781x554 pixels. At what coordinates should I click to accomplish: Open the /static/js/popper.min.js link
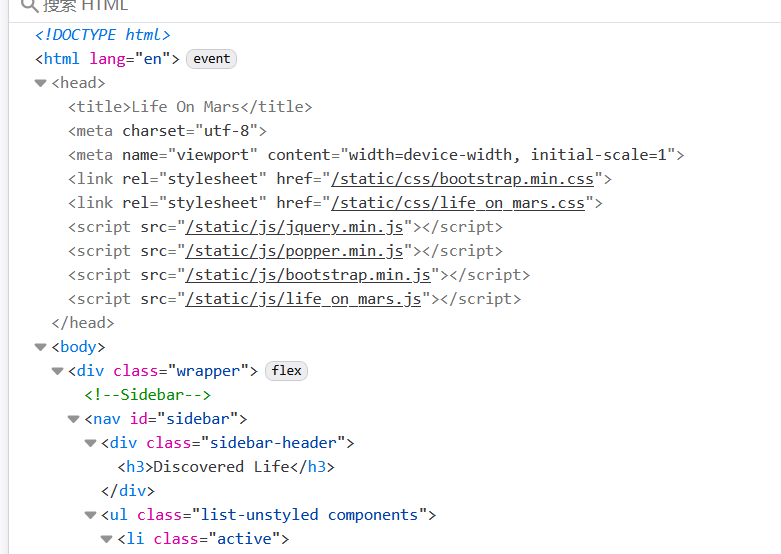click(x=294, y=251)
